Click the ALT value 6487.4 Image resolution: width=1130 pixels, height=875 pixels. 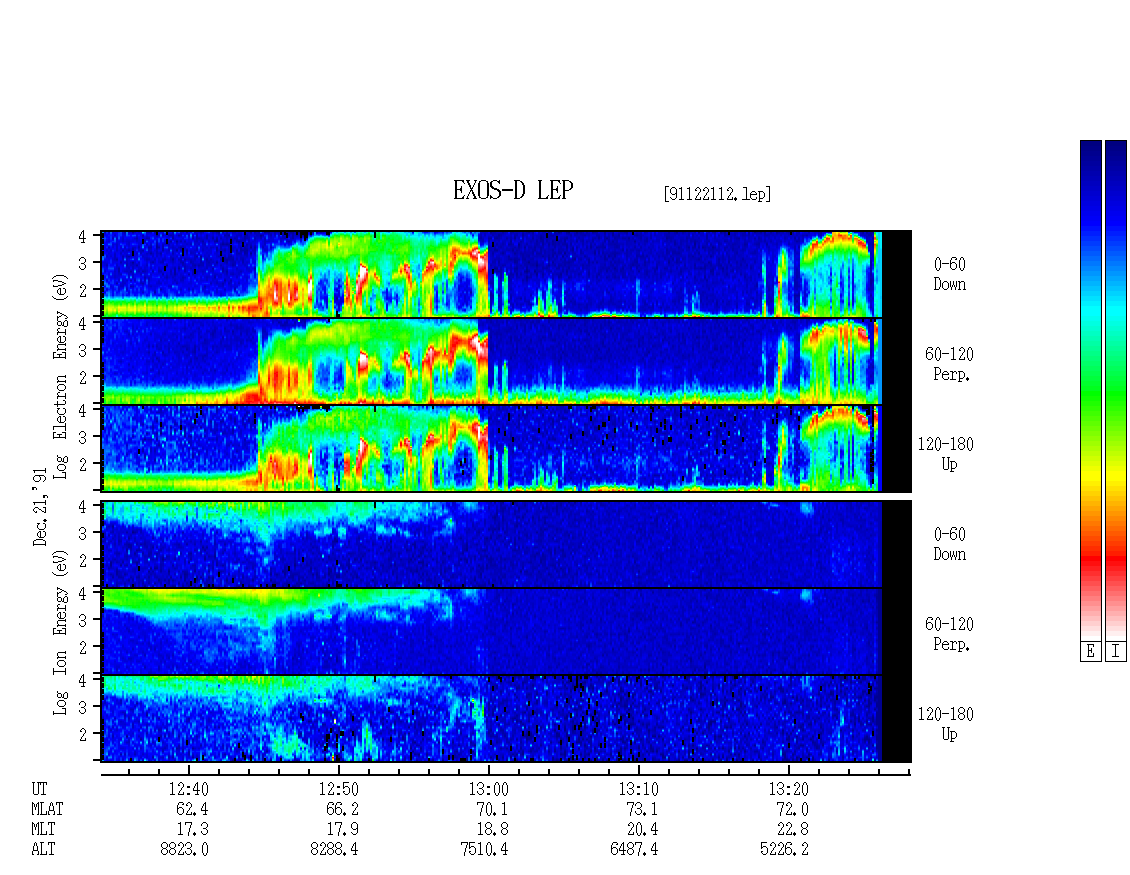[x=634, y=850]
